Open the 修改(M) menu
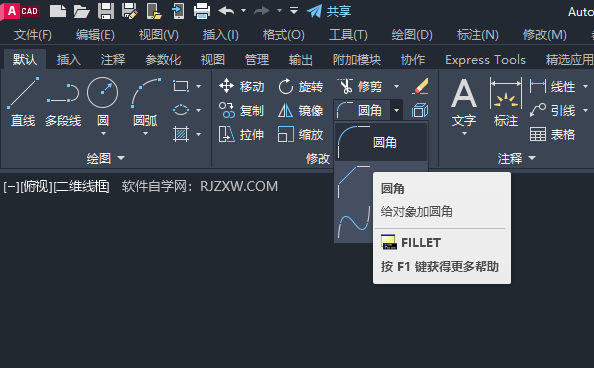The height and width of the screenshot is (368, 594). tap(545, 35)
